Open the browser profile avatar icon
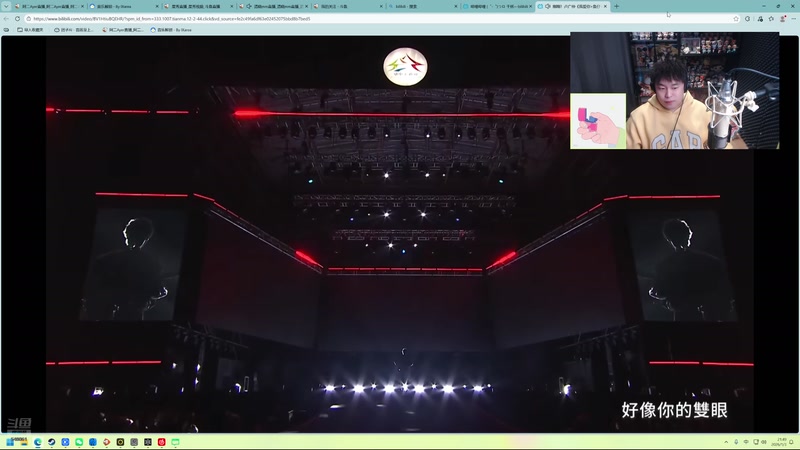800x450 pixels. (x=783, y=19)
